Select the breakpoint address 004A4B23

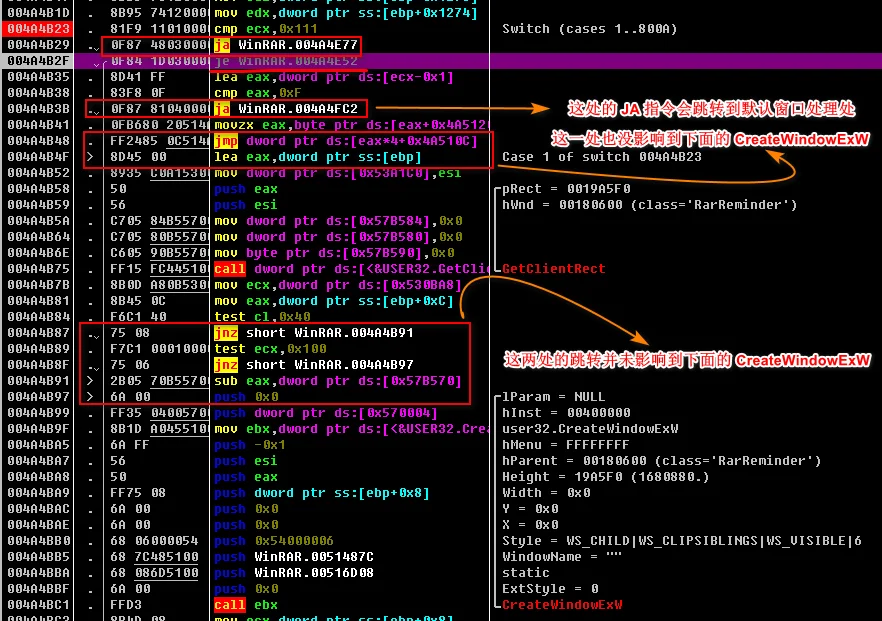point(38,29)
